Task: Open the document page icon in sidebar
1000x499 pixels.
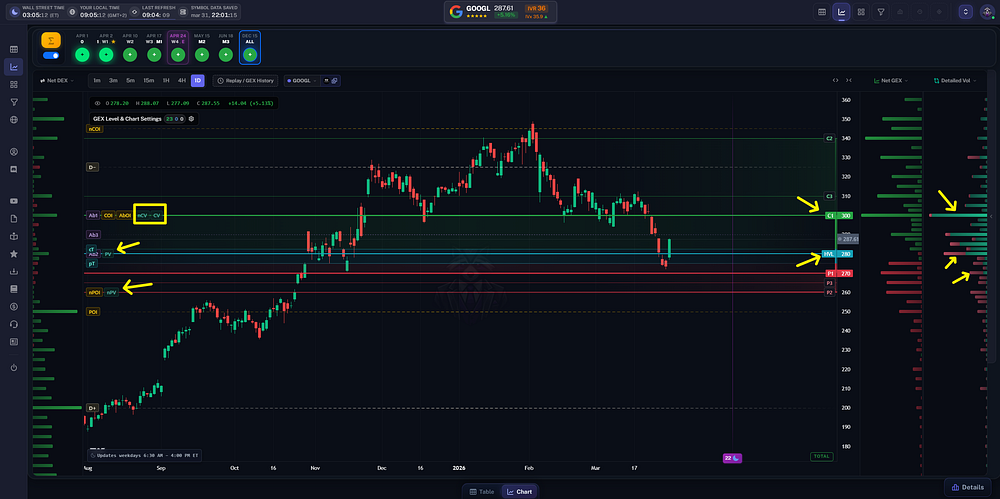Action: point(14,219)
